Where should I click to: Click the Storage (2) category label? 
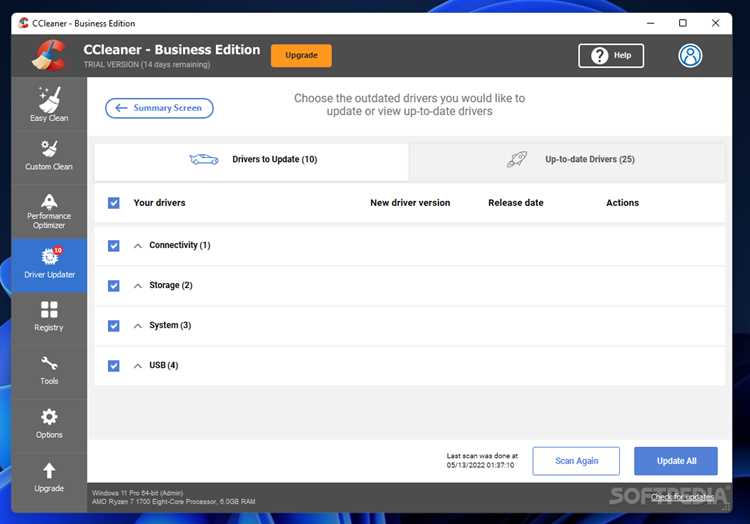tap(171, 285)
